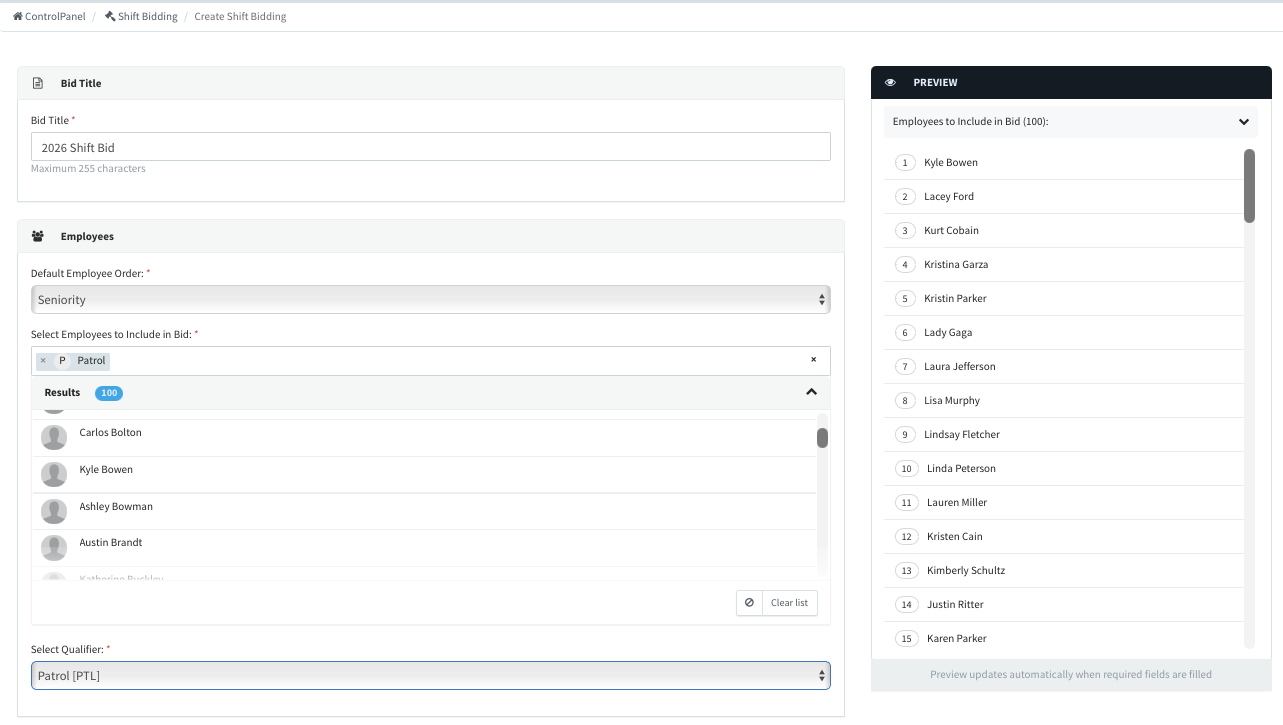
Task: Click the document icon beside Bid Title header
Action: [x=38, y=84]
